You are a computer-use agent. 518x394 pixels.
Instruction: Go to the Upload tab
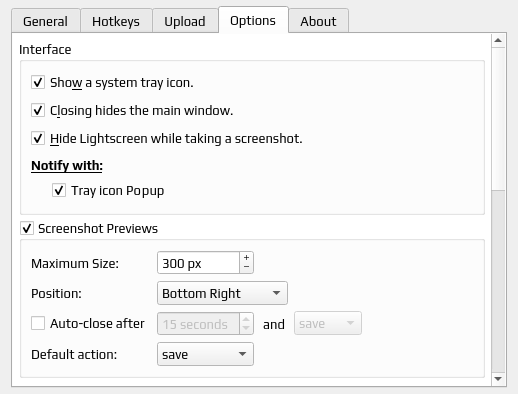(185, 21)
